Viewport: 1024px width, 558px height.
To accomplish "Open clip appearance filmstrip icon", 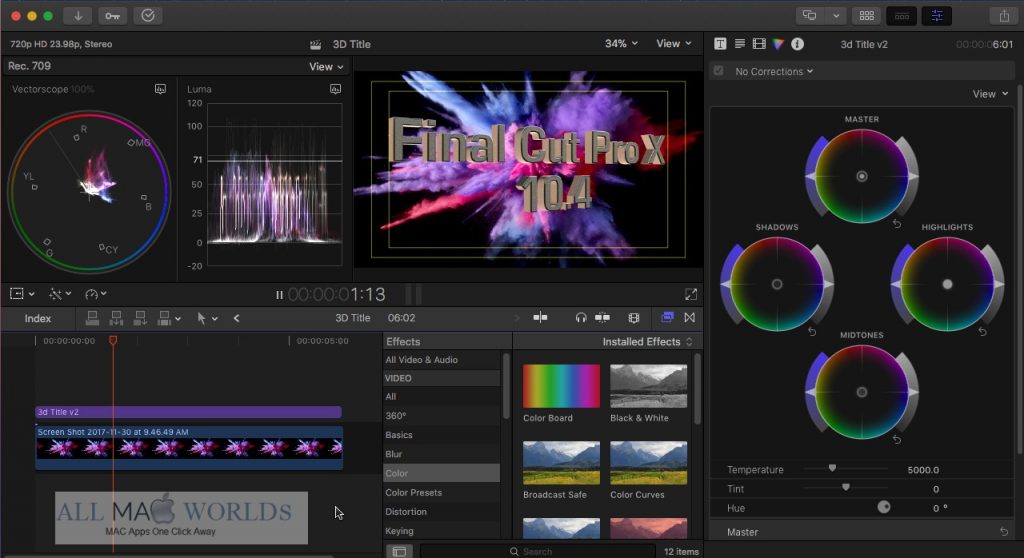I will pos(633,318).
